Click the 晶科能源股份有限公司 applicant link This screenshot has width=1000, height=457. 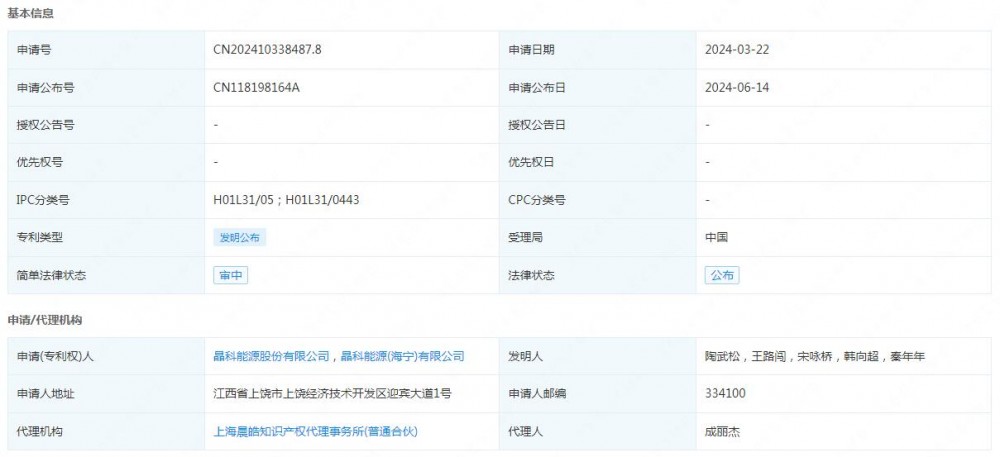271,356
